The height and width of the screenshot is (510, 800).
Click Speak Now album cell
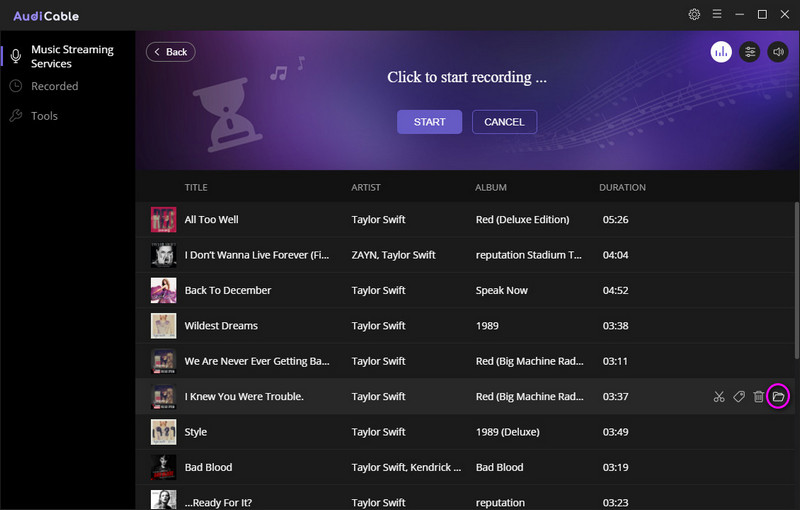502,290
